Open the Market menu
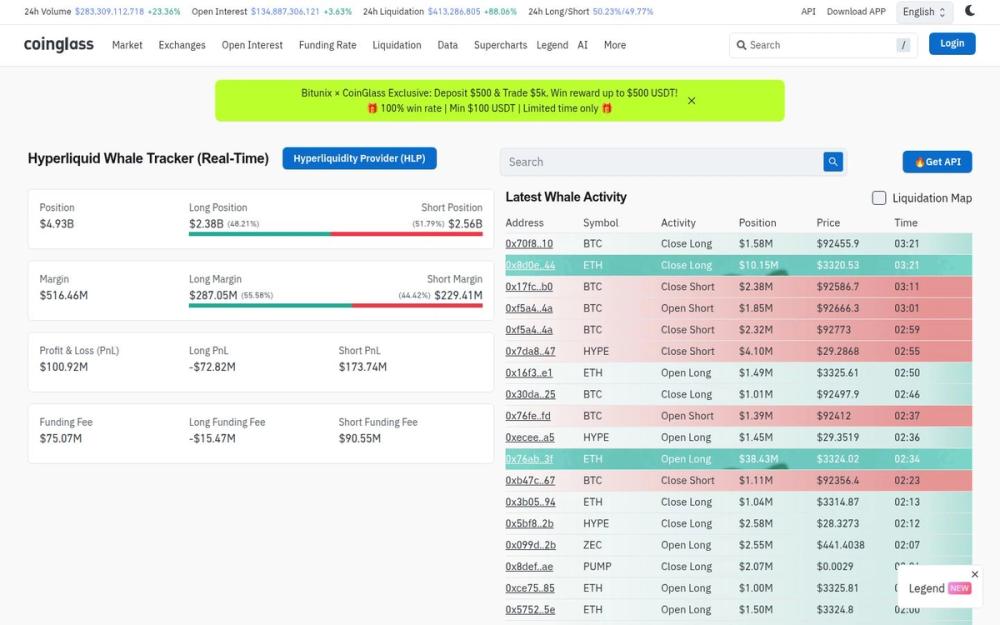 pos(127,45)
